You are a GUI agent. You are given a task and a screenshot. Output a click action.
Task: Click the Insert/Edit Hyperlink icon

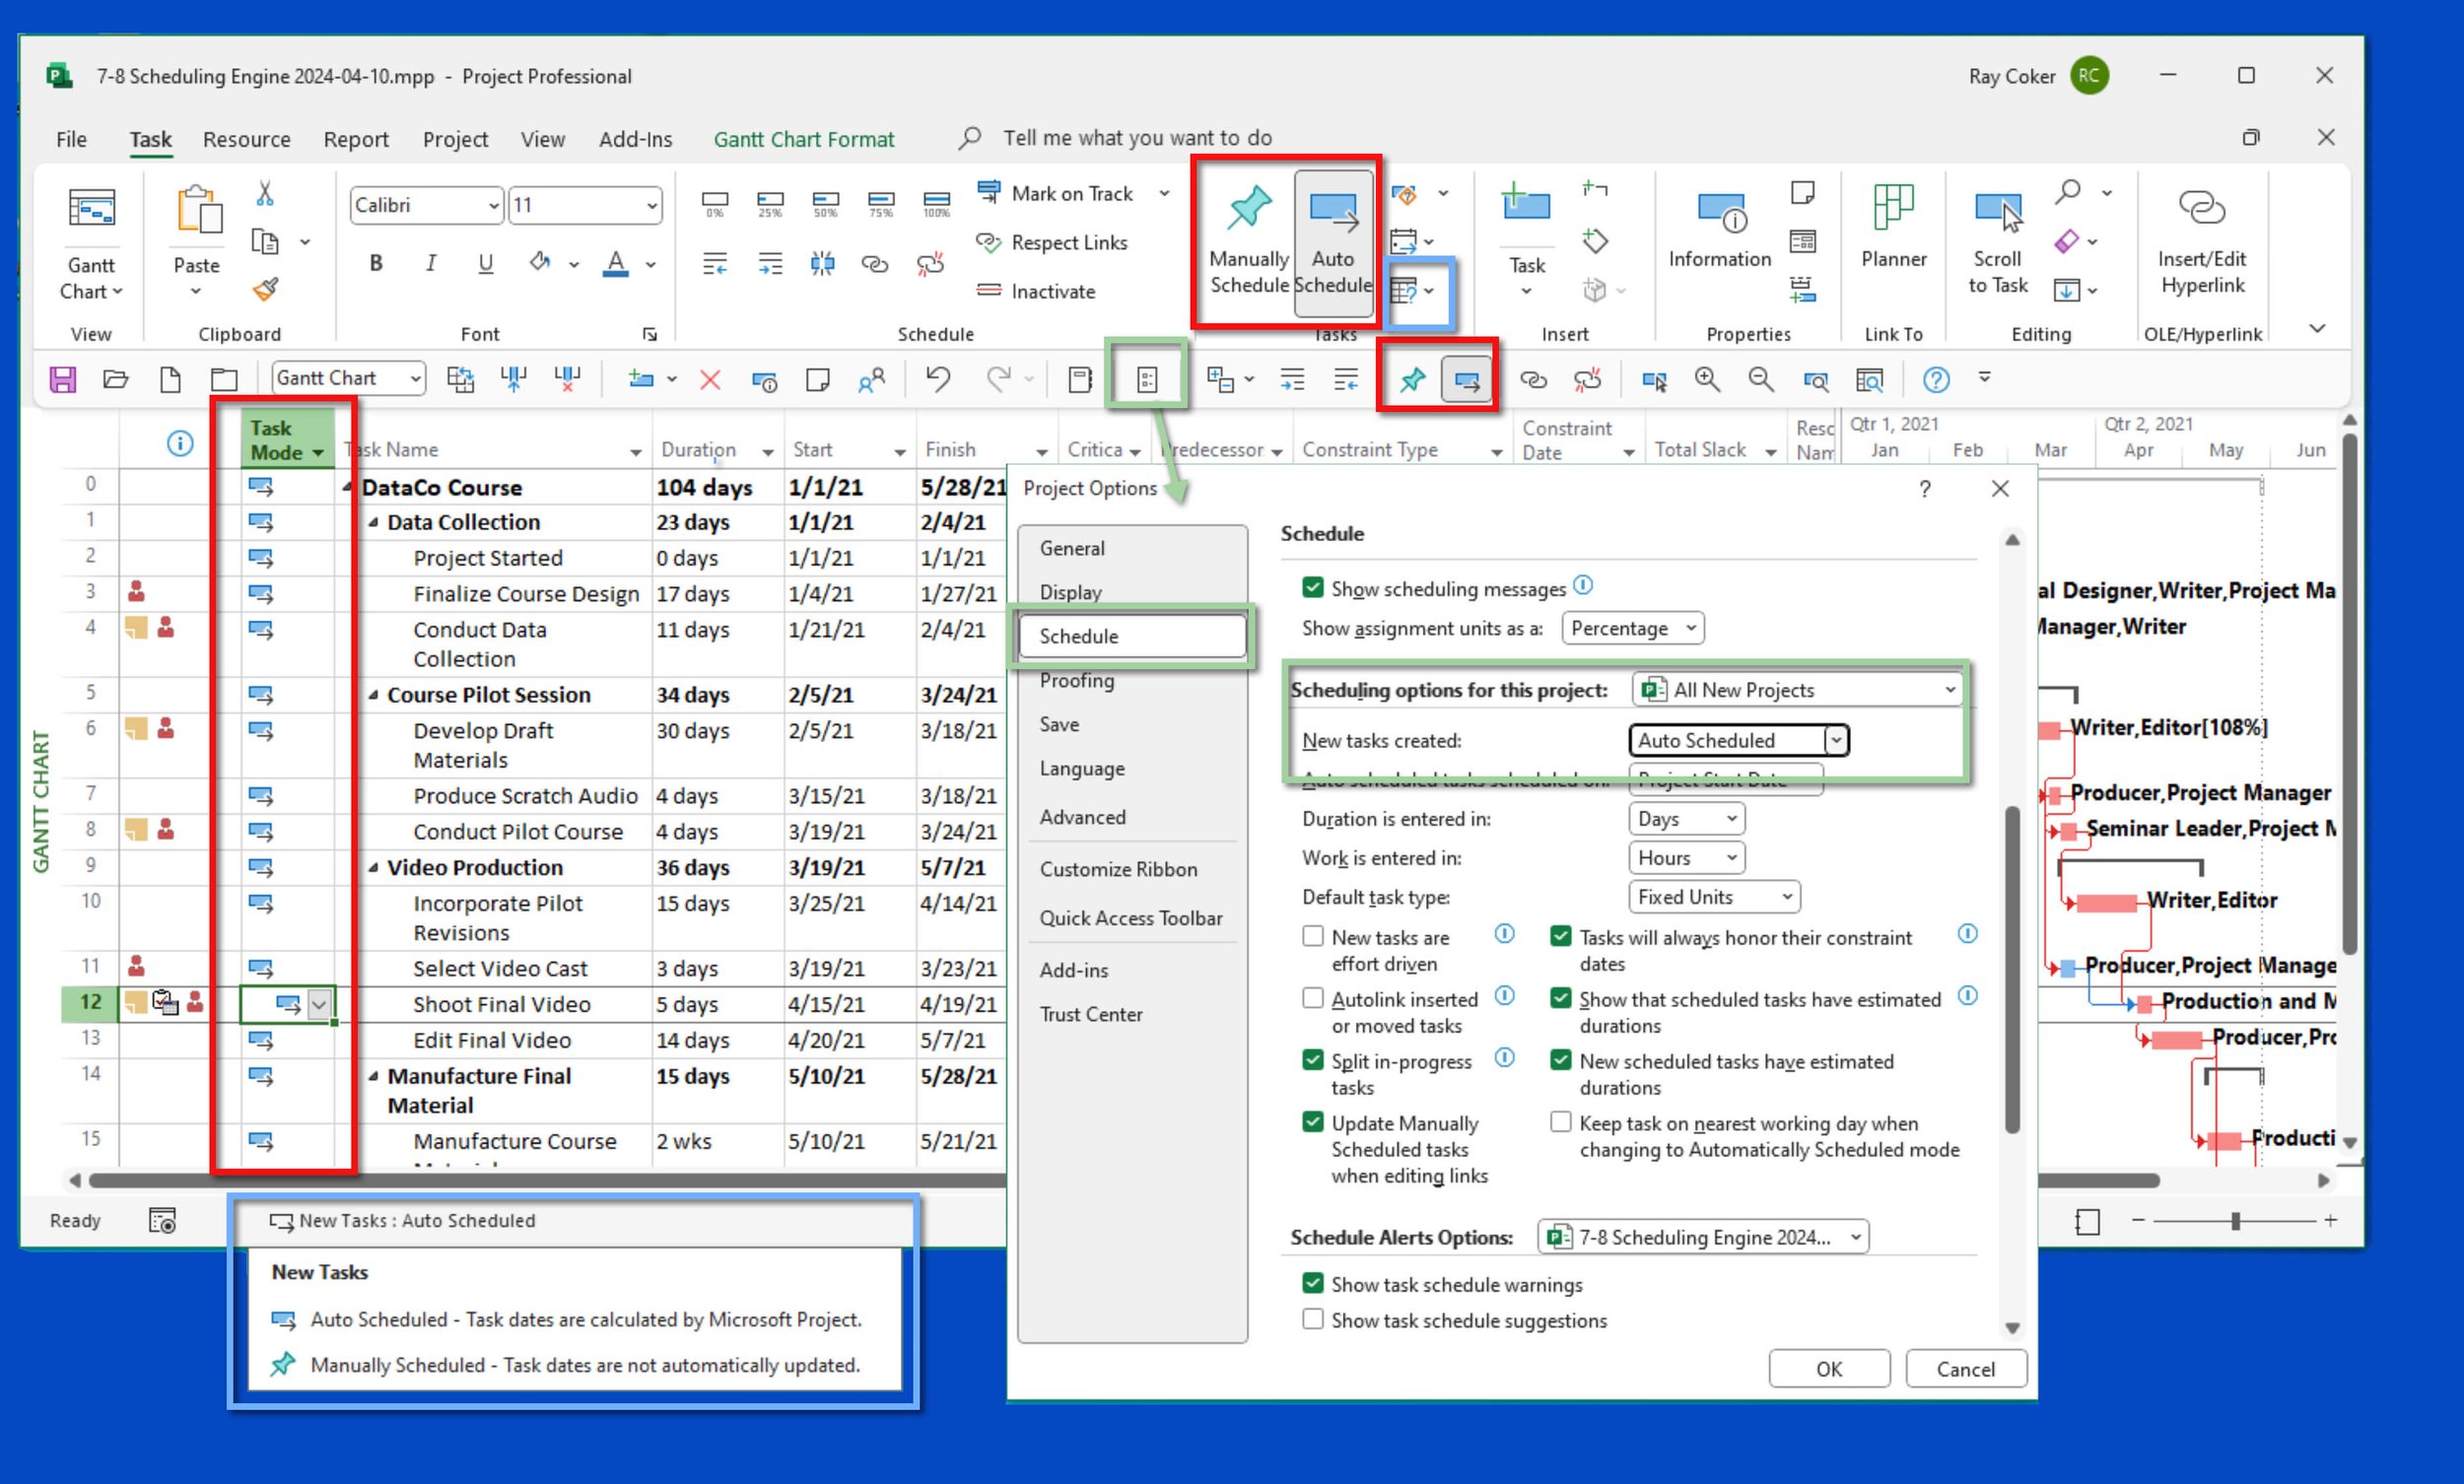click(2201, 207)
